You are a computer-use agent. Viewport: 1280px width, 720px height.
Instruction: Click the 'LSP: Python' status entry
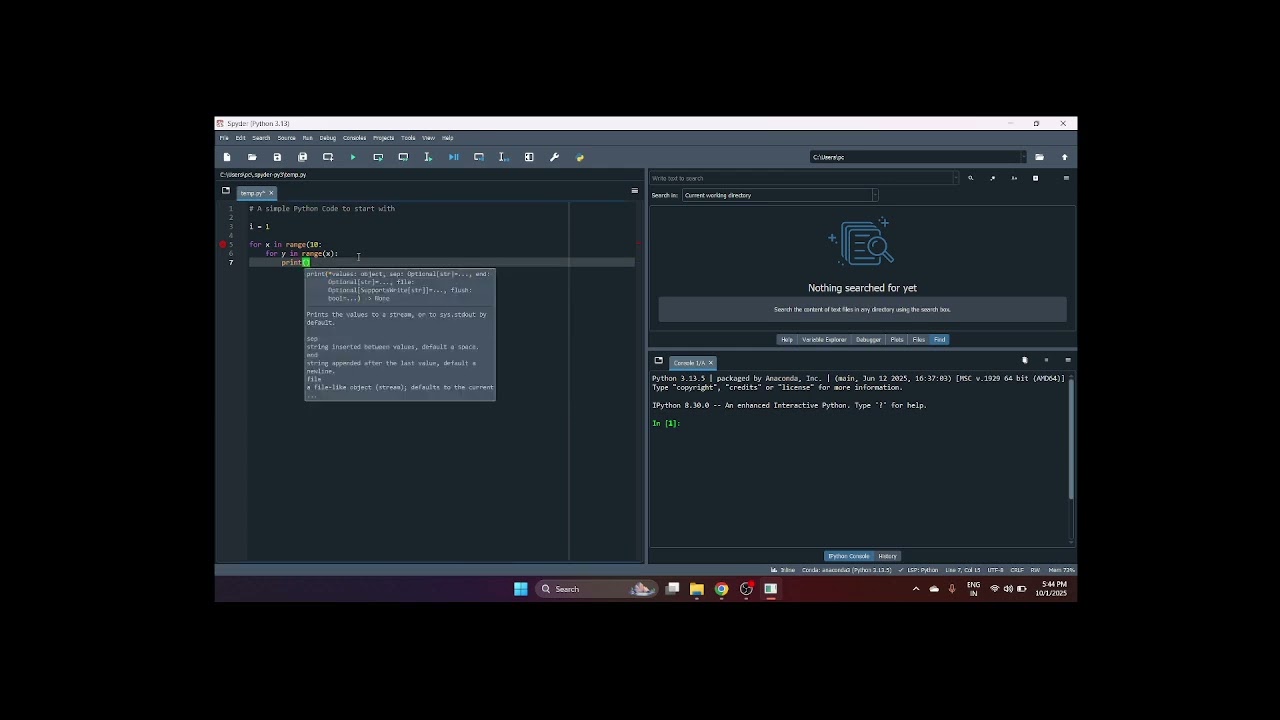[x=920, y=570]
